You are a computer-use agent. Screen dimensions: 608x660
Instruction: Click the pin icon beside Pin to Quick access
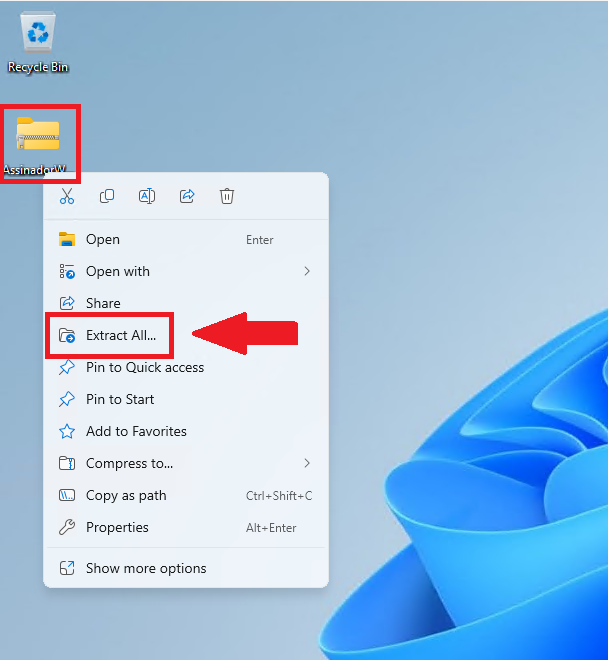(67, 367)
